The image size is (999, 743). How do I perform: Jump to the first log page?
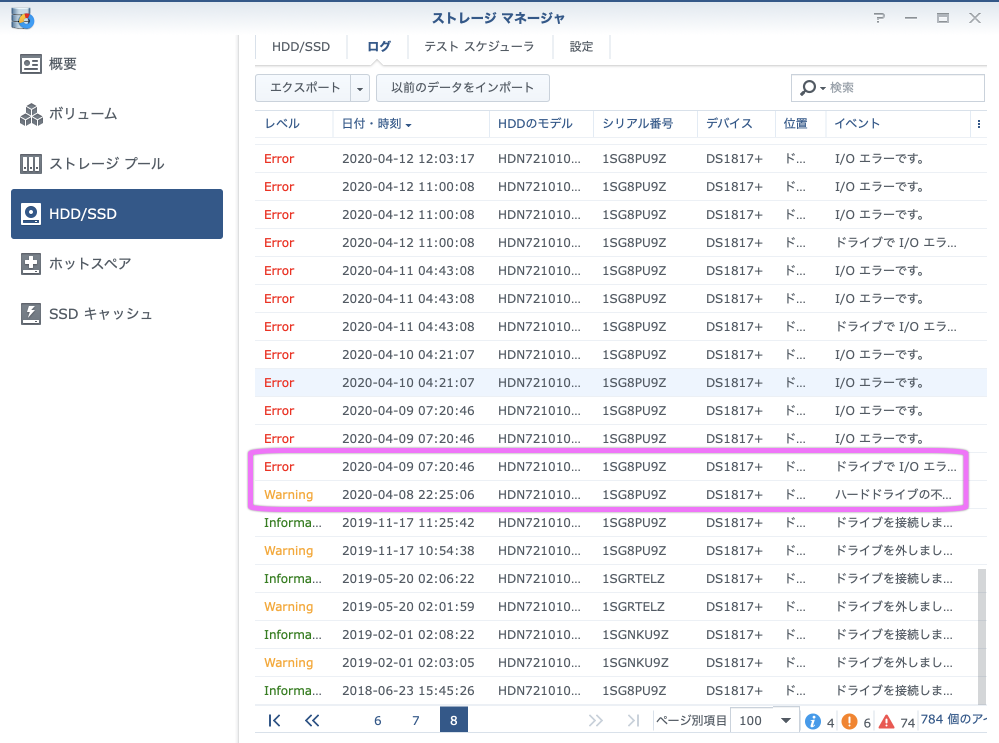pos(274,720)
